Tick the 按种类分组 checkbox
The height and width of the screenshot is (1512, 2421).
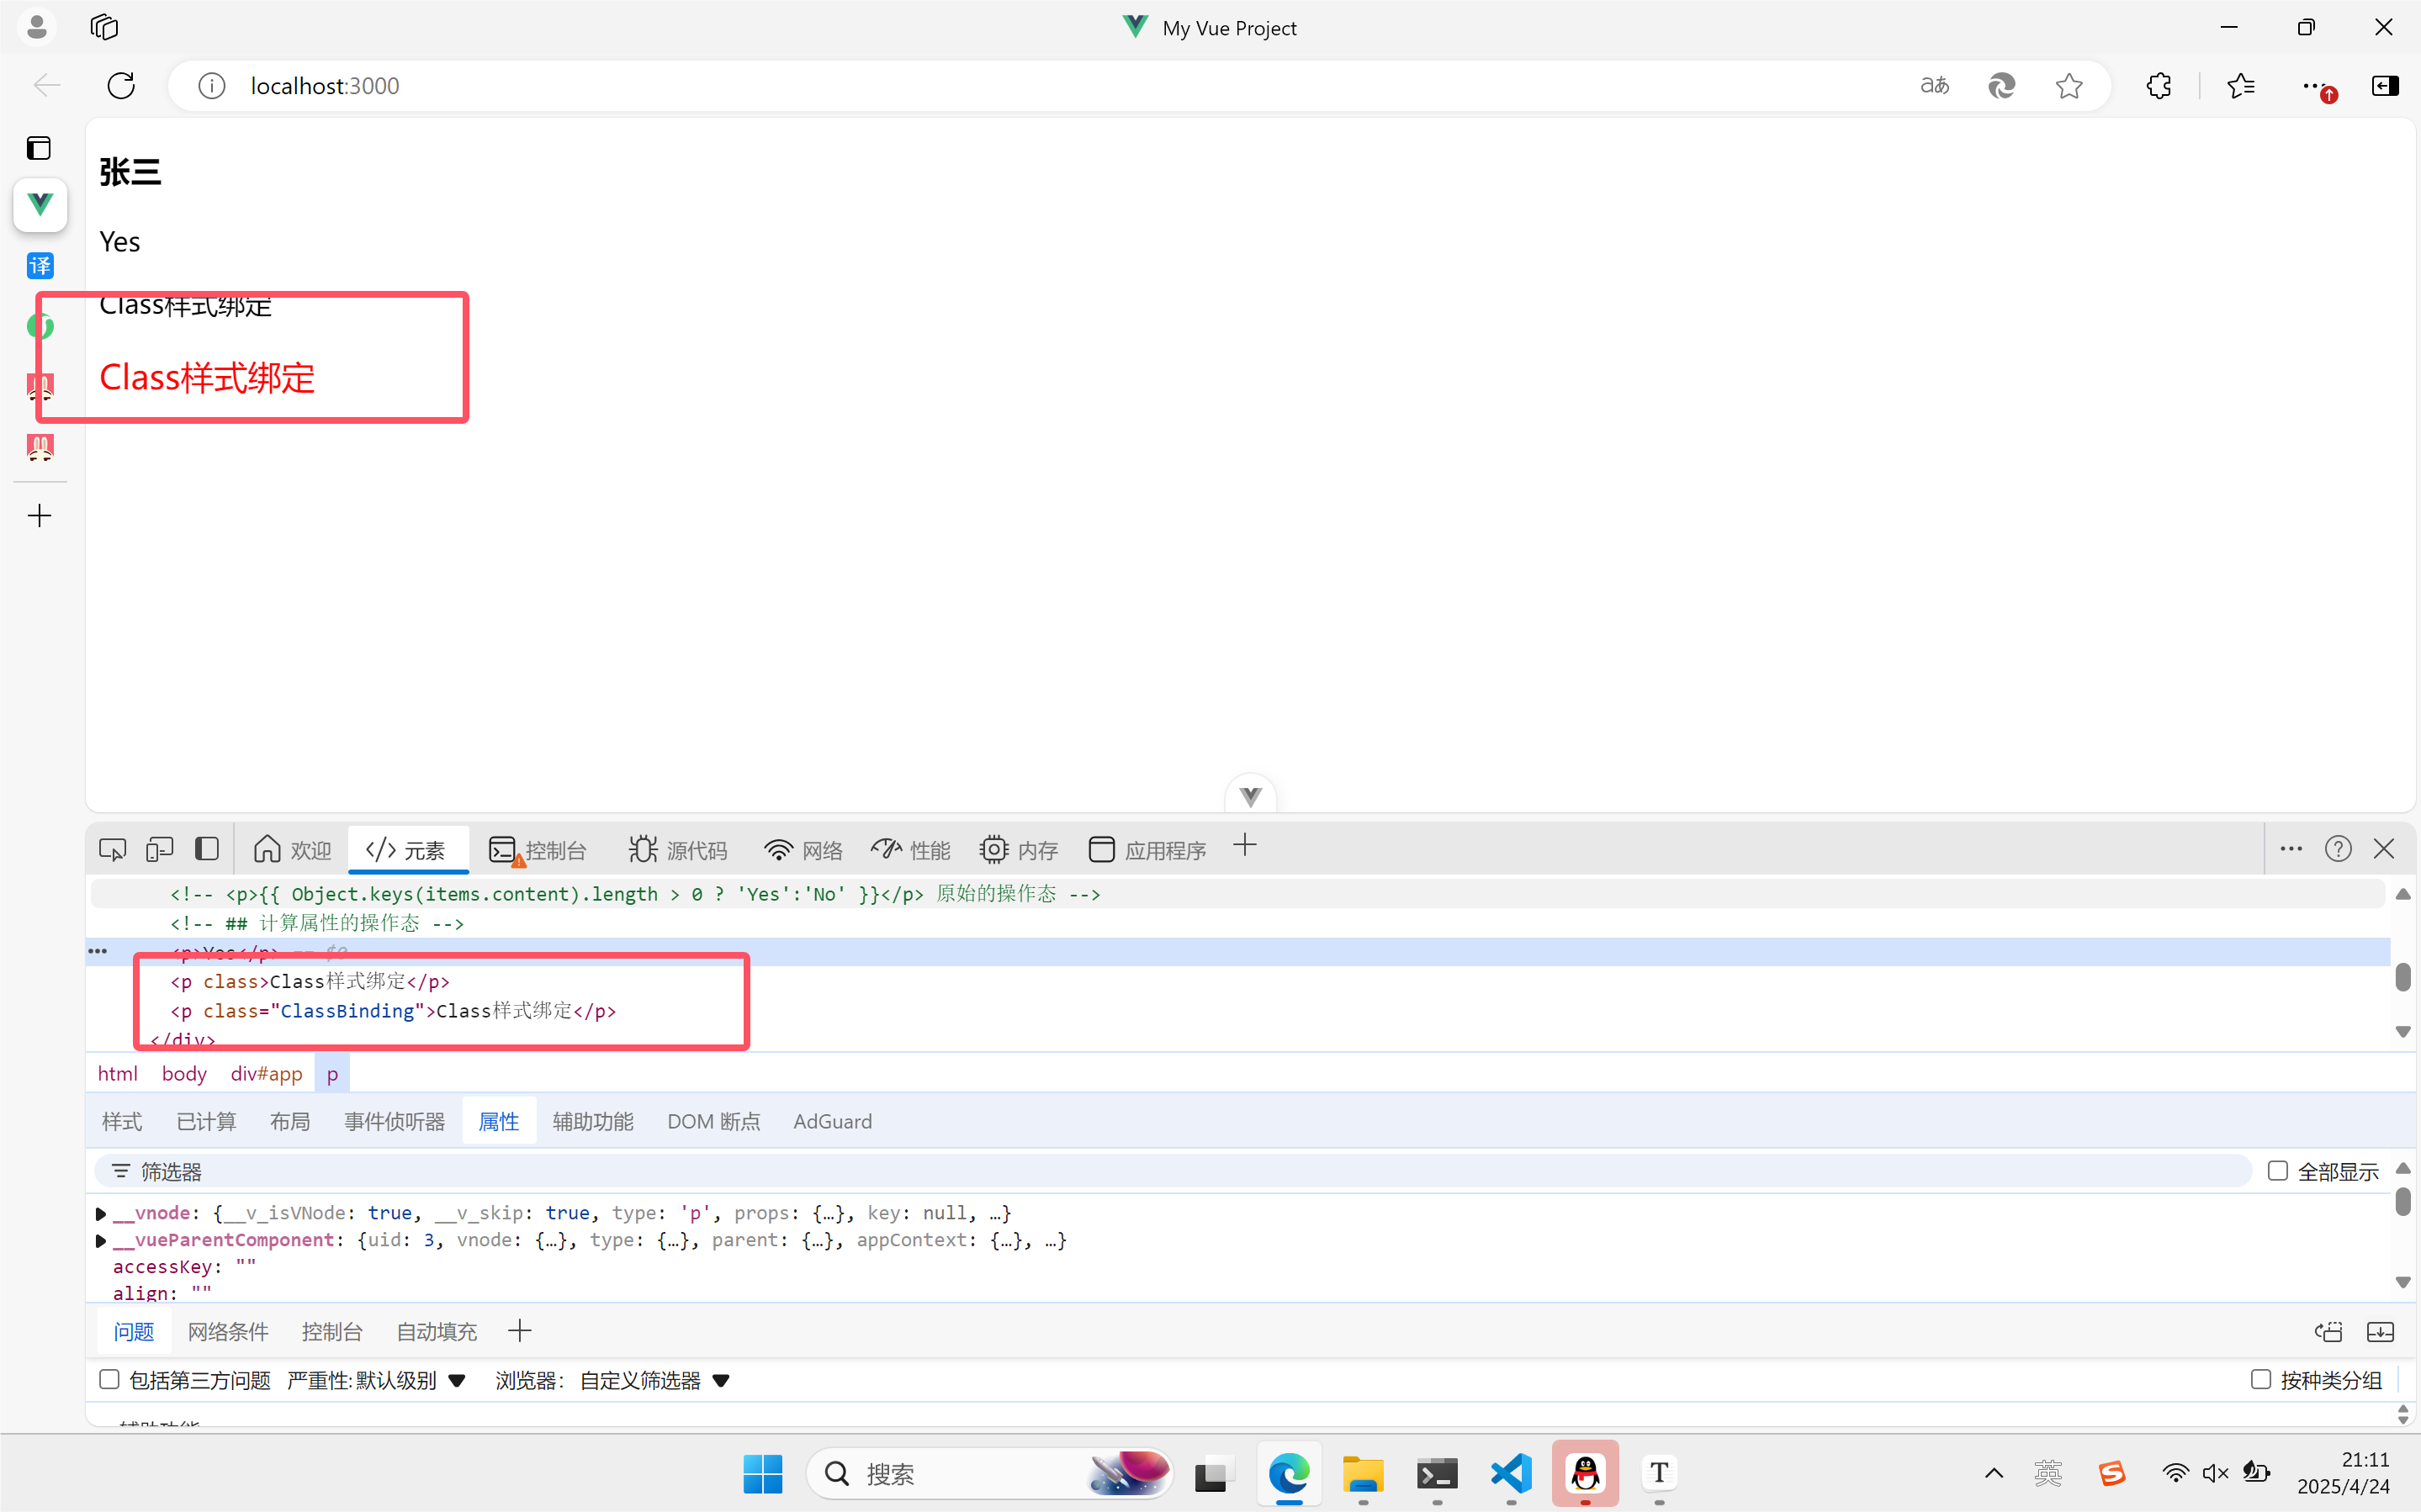pos(2260,1380)
